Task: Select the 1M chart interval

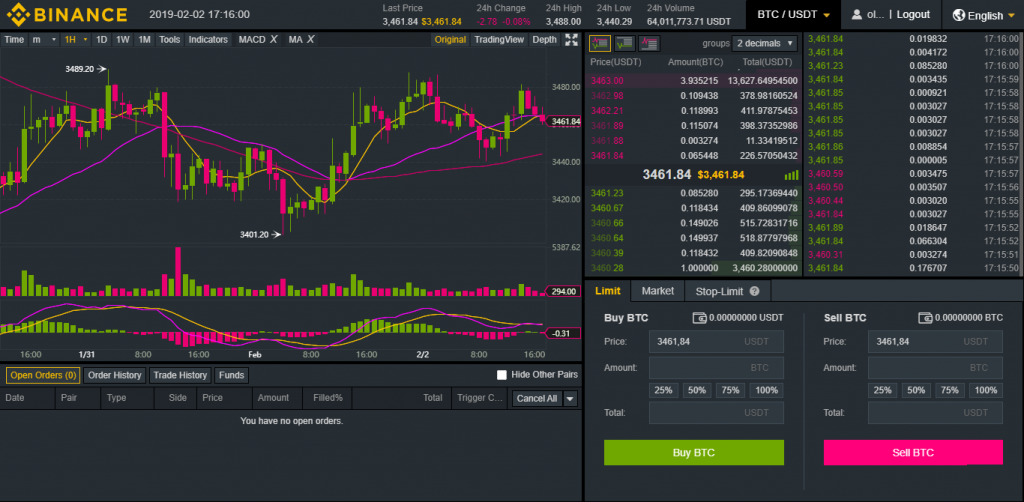Action: click(144, 39)
